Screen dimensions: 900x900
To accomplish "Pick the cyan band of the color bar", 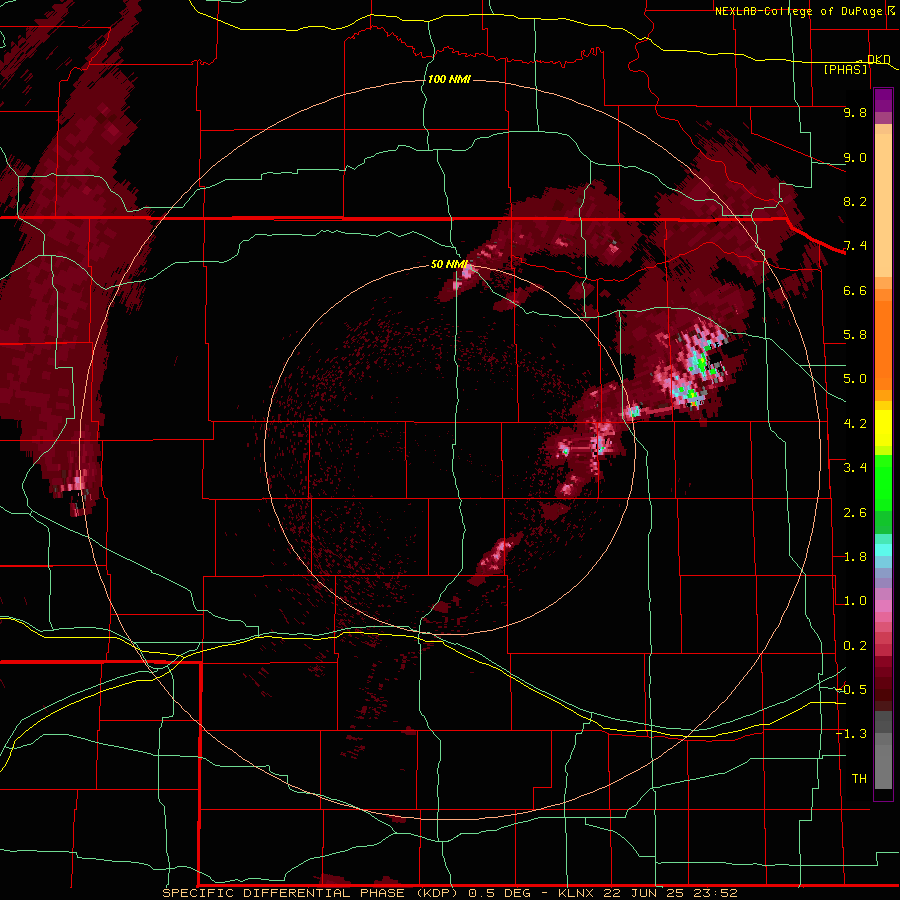I will coord(883,550).
